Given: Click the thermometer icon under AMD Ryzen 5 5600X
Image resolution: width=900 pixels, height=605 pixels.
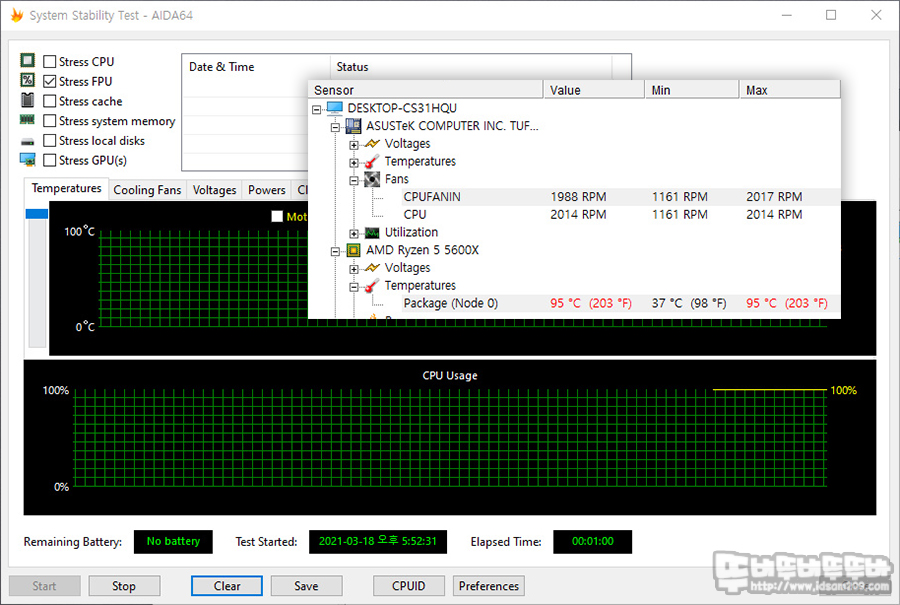Looking at the screenshot, I should pos(372,285).
